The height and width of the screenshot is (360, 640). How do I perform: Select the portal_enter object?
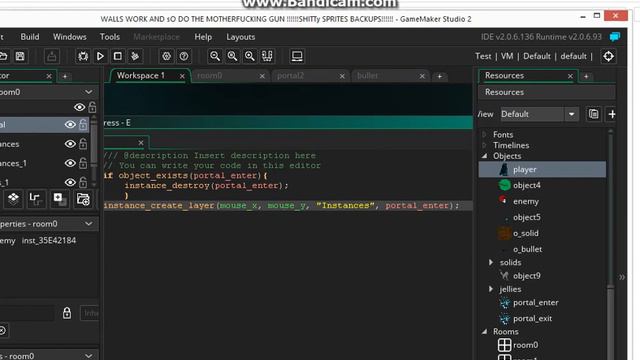click(x=536, y=302)
